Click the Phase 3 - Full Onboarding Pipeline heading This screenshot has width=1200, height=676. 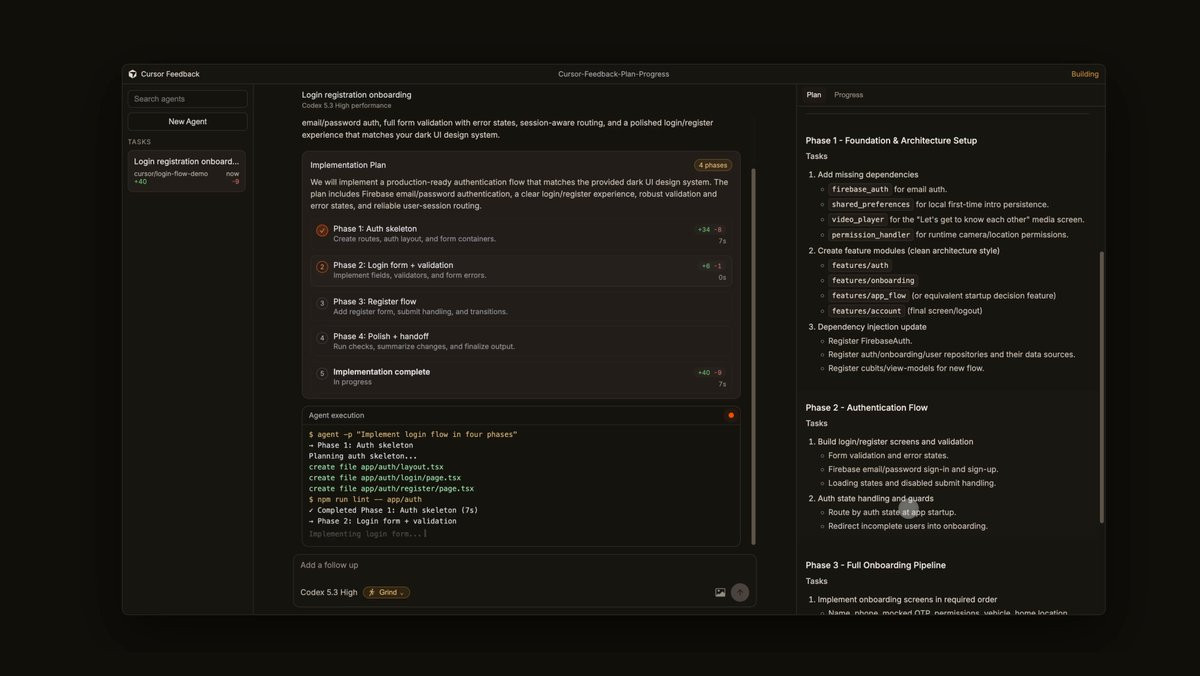tap(875, 565)
